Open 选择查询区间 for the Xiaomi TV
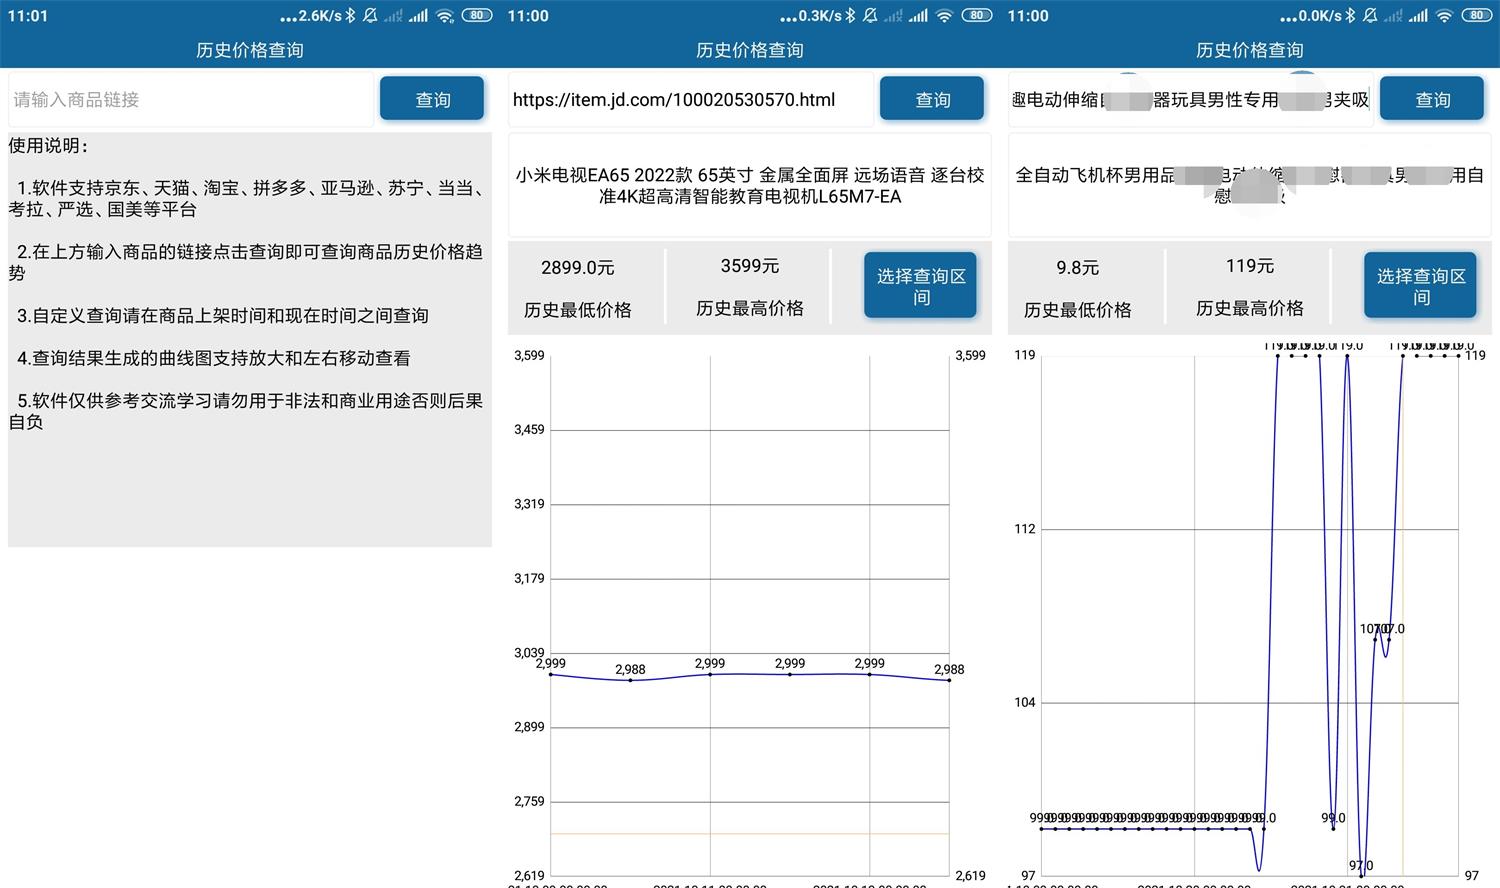Viewport: 1500px width, 888px height. (919, 285)
